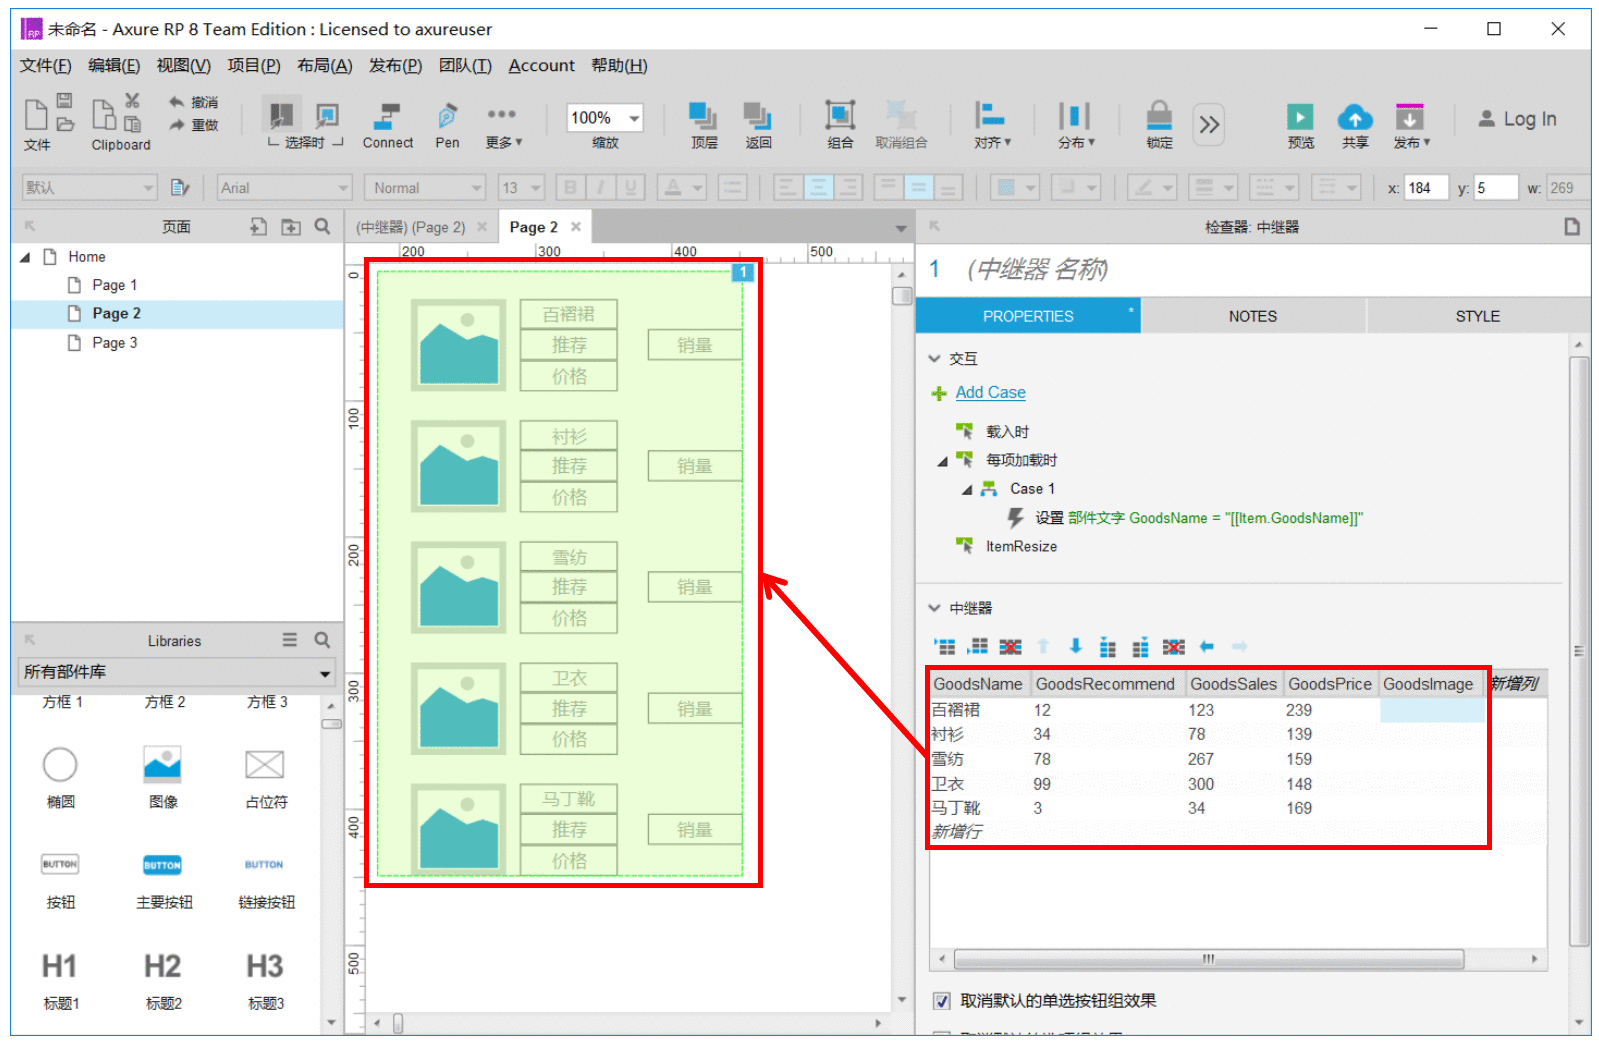Click the Add Case link

point(990,393)
